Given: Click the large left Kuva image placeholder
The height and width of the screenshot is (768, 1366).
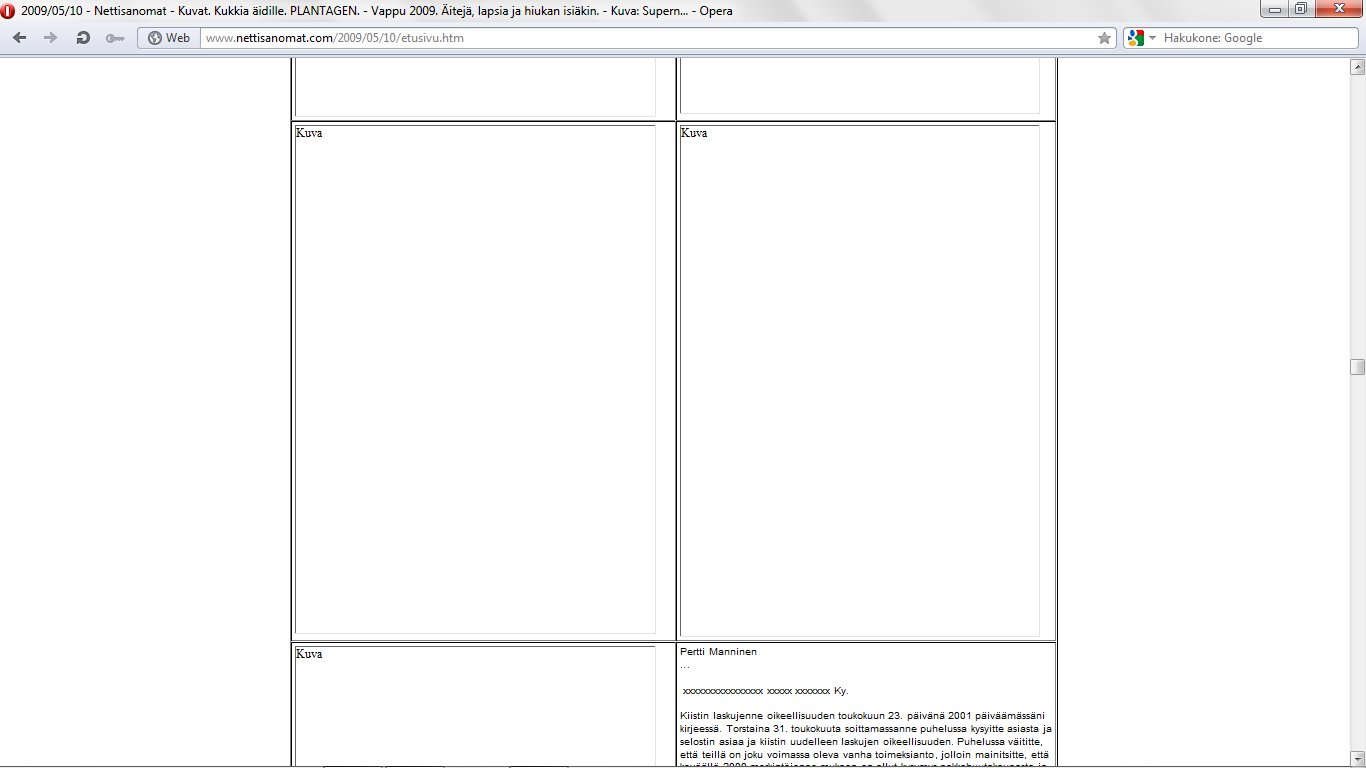Looking at the screenshot, I should click(475, 380).
